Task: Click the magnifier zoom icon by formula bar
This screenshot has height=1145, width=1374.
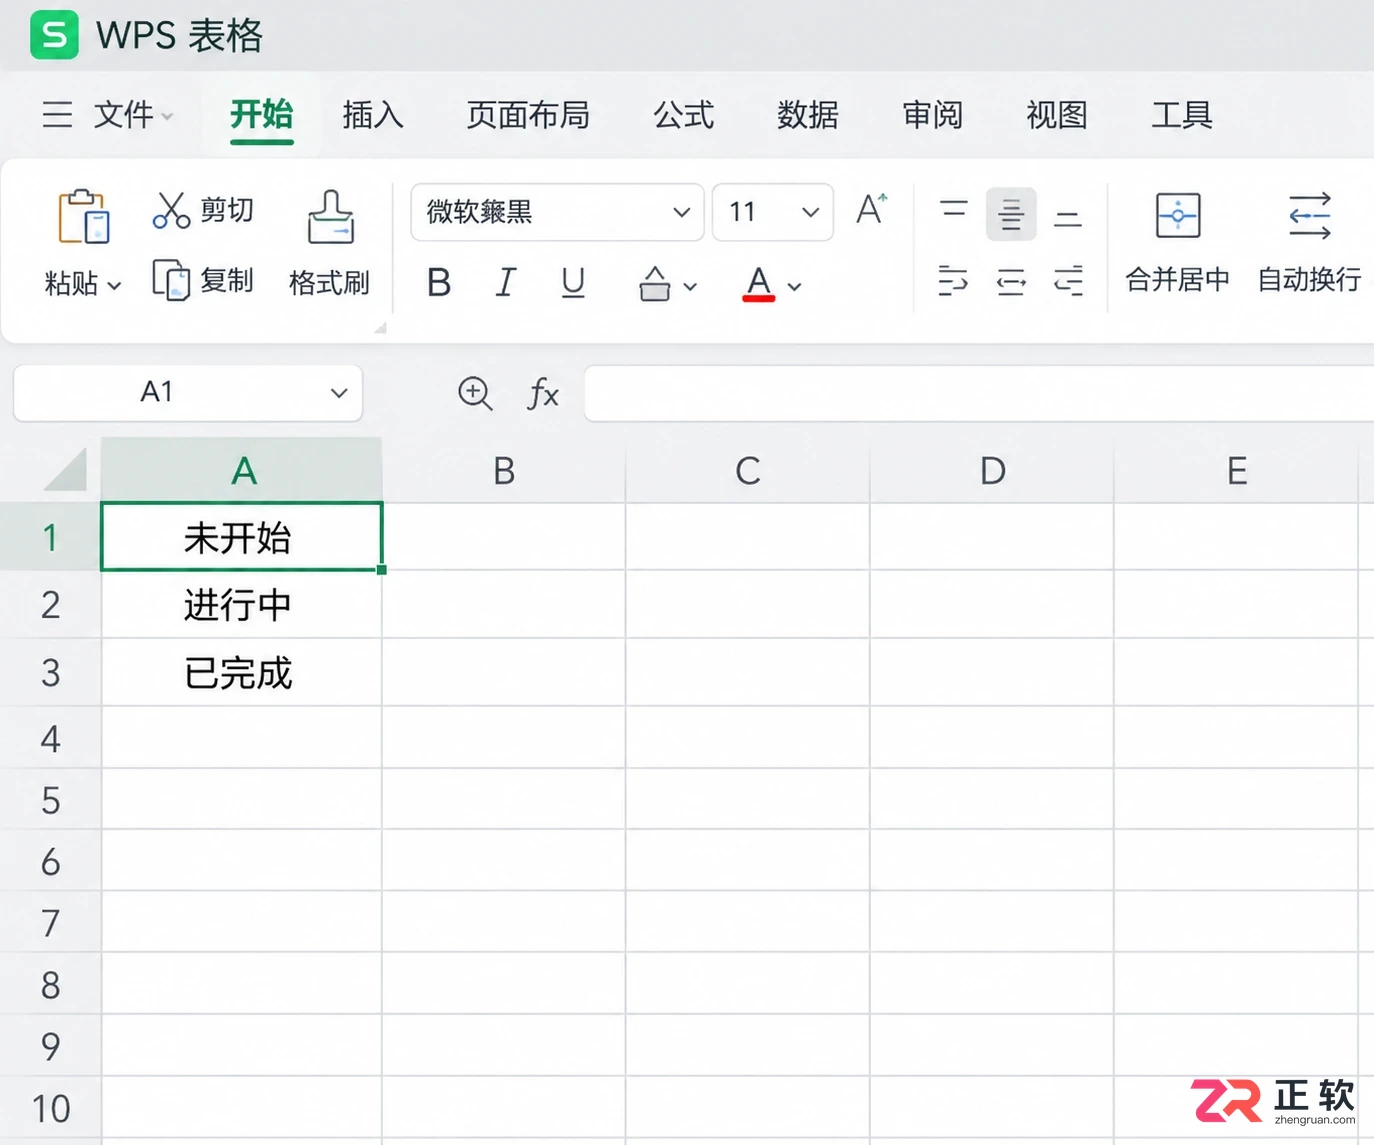Action: (x=475, y=393)
